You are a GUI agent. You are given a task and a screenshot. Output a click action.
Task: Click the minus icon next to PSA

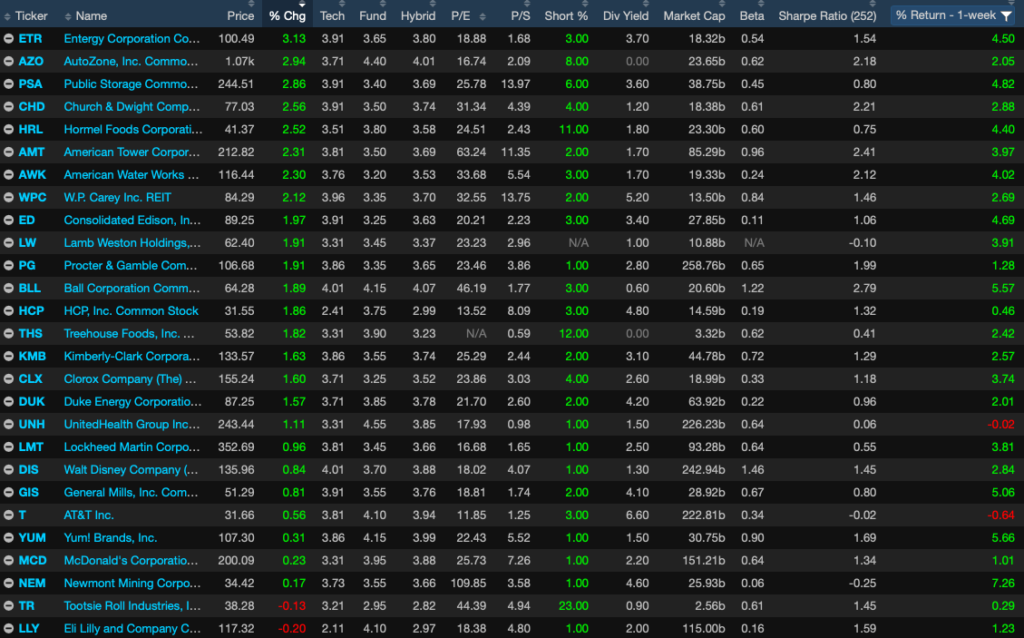8,84
